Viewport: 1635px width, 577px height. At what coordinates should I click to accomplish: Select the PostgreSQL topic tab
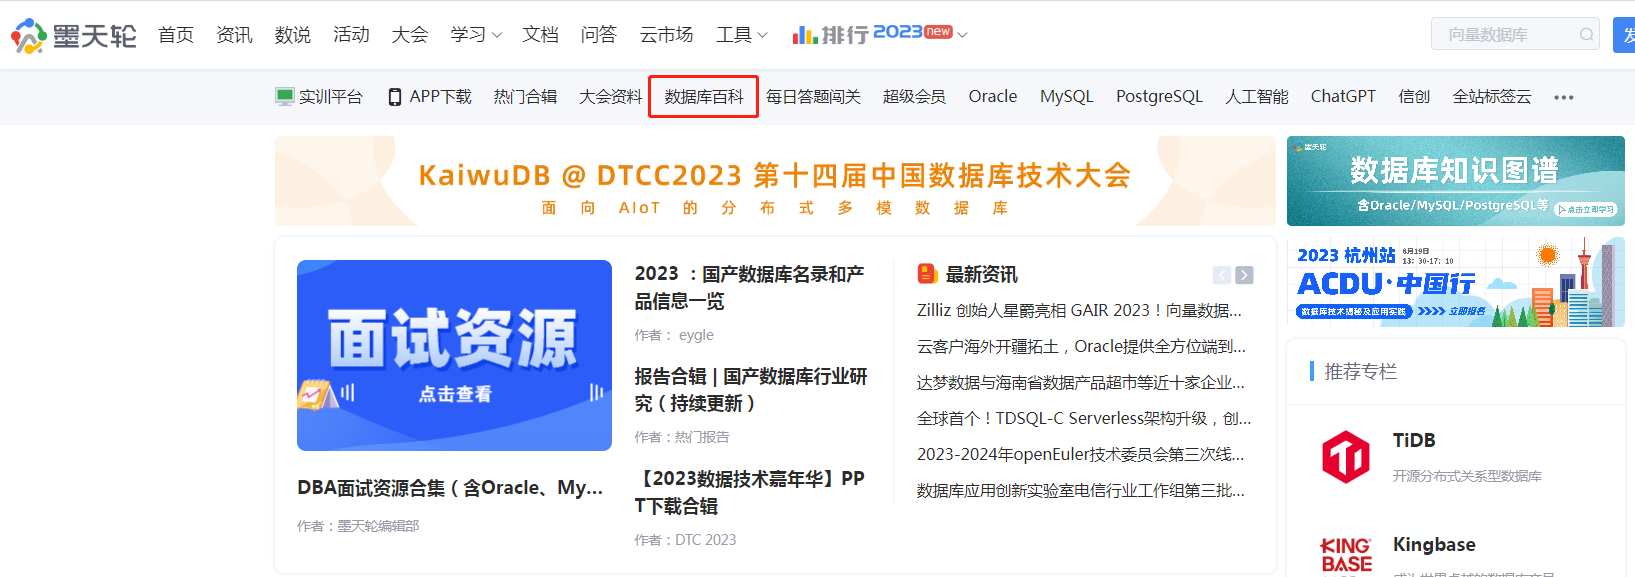[x=1160, y=97]
